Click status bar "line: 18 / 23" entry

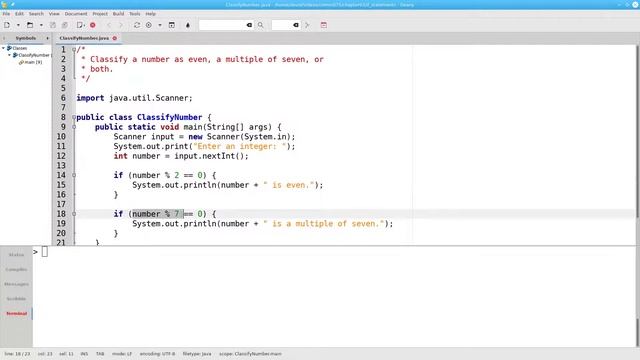[17, 354]
